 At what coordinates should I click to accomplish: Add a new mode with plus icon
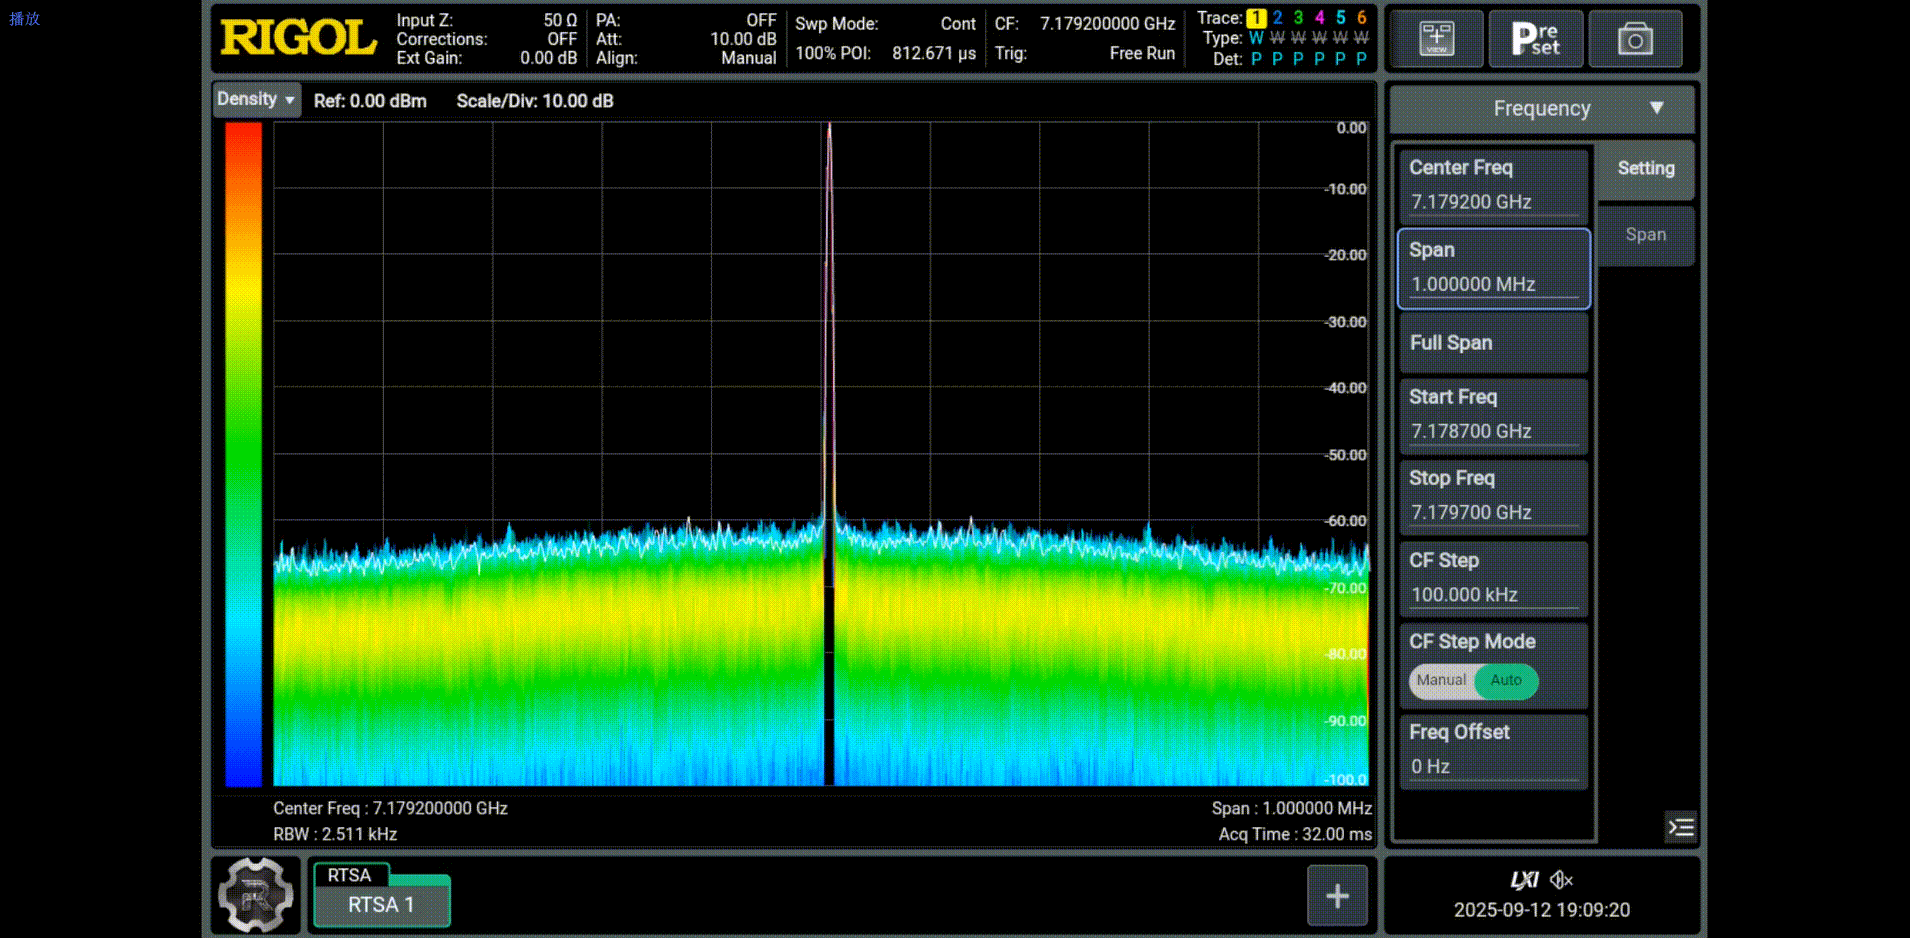[1337, 896]
